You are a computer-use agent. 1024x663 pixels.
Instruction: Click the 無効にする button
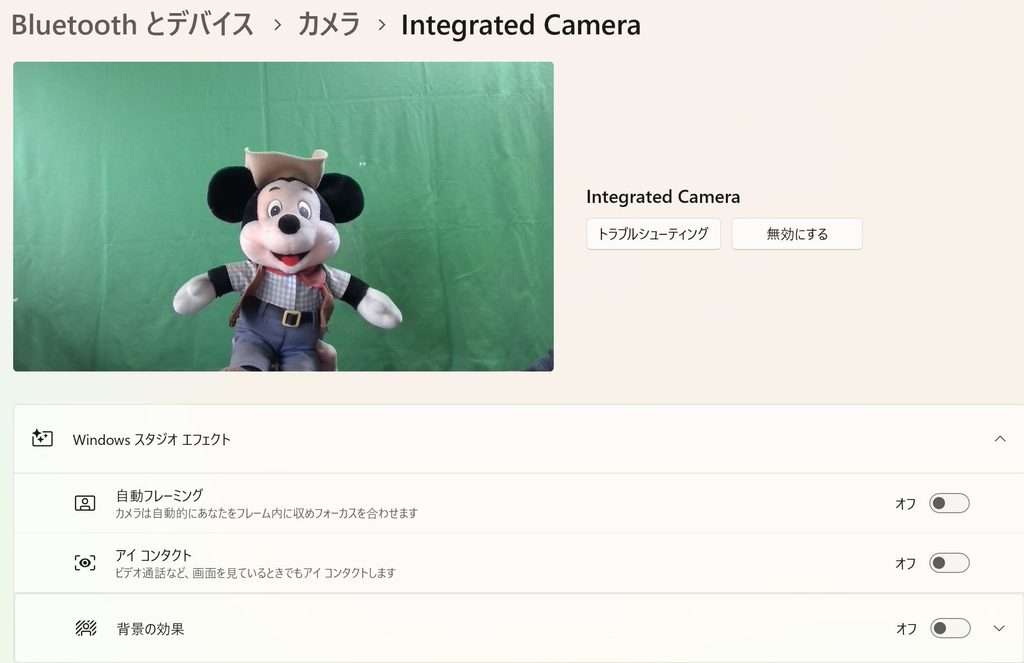[x=797, y=234]
